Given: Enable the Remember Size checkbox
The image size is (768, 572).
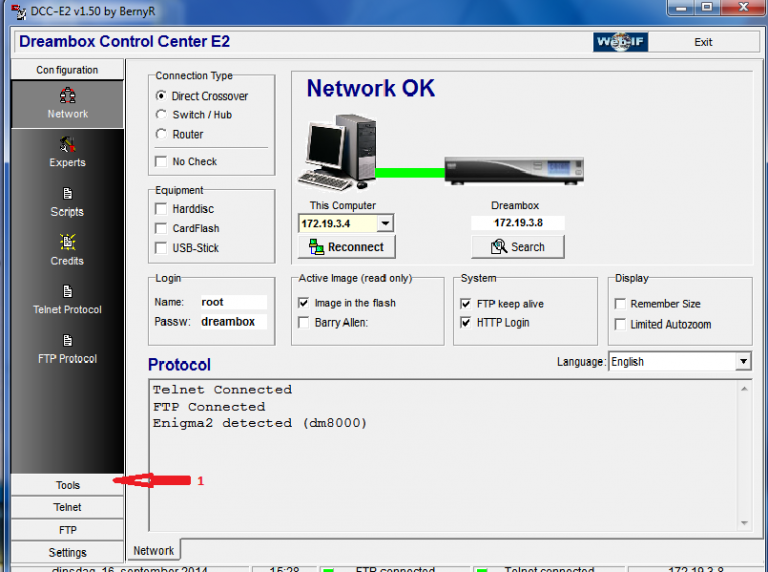Looking at the screenshot, I should pos(621,304).
